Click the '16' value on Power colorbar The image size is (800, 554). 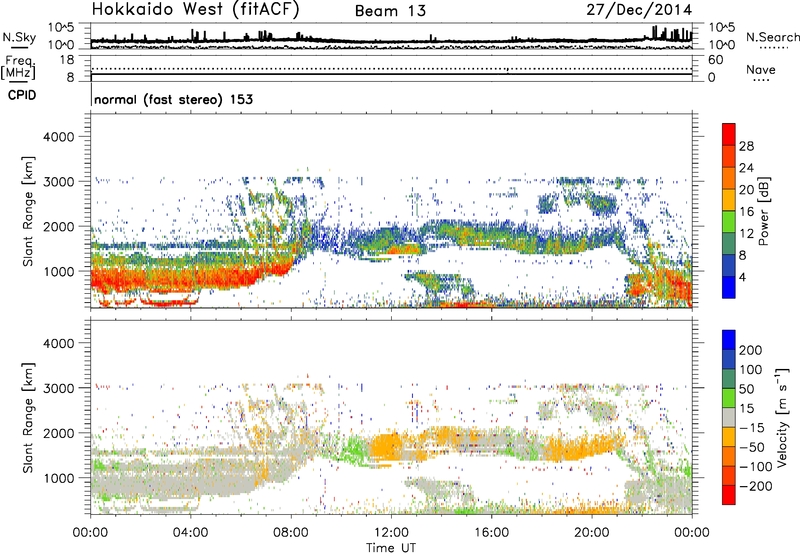(746, 212)
